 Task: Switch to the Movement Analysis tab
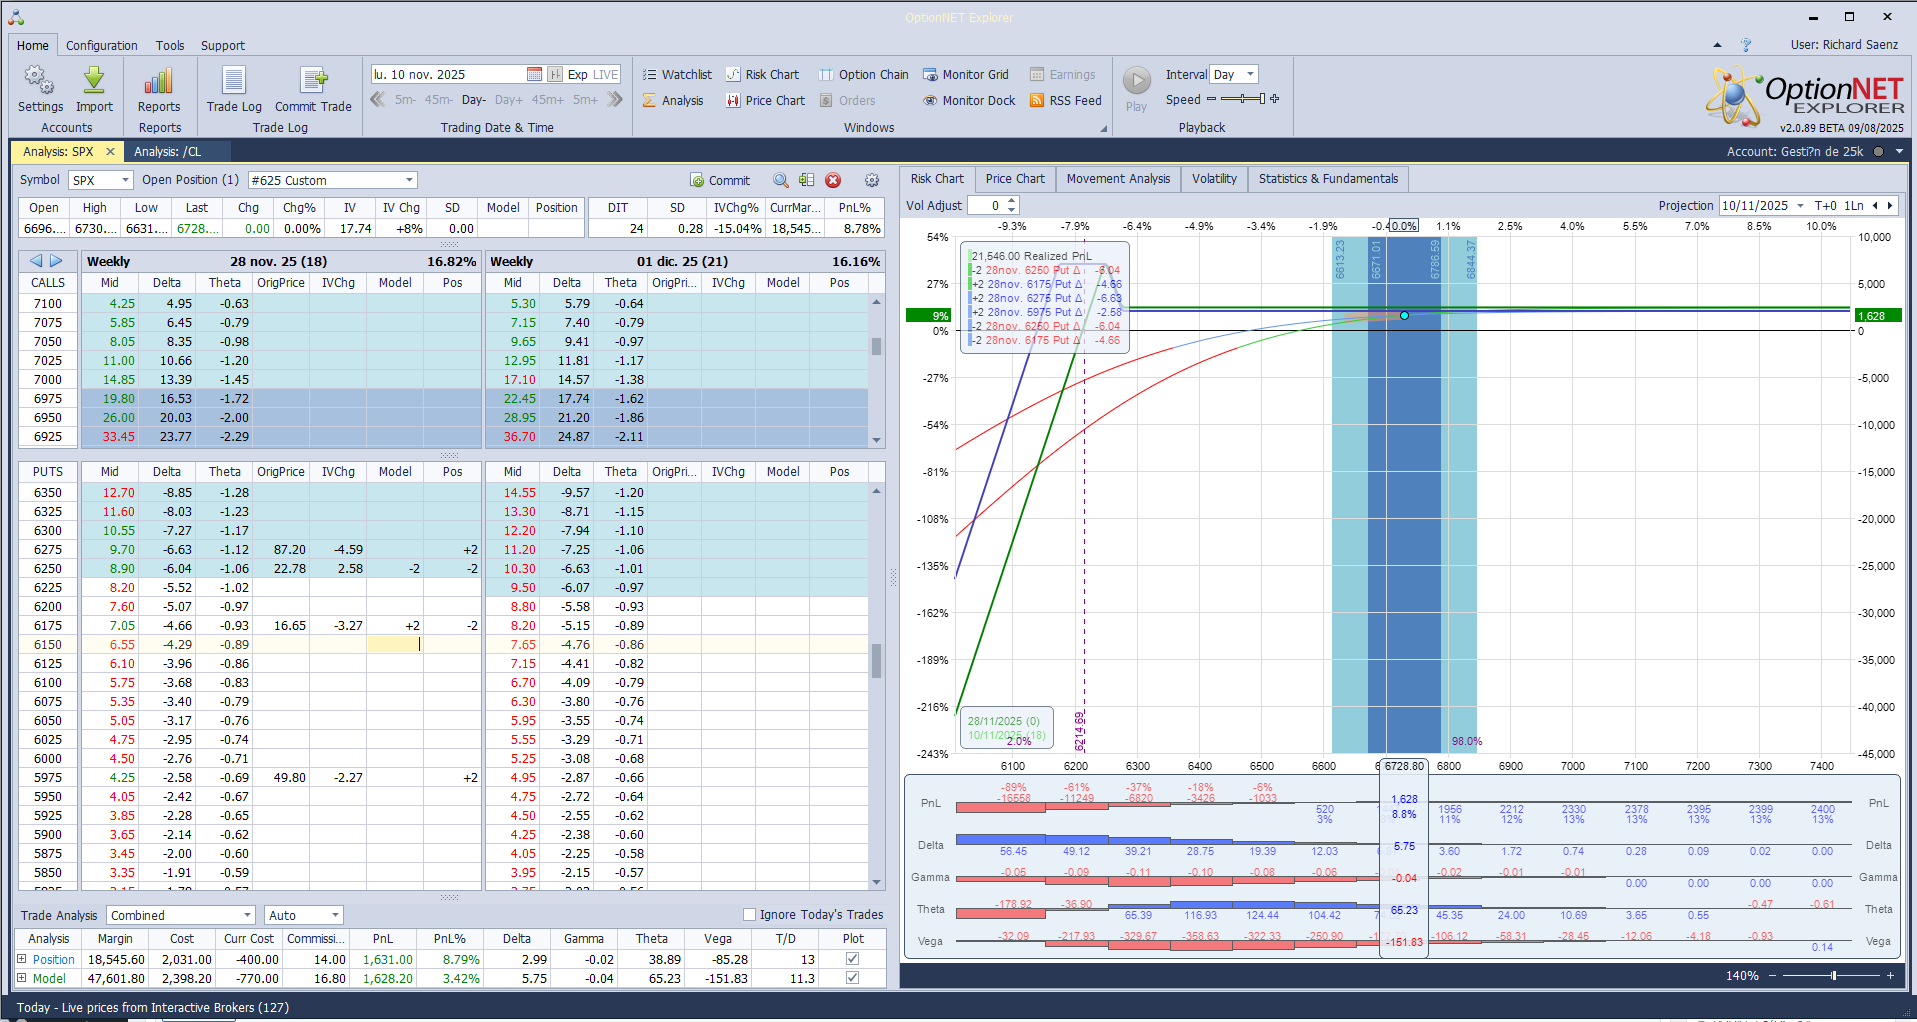pyautogui.click(x=1118, y=179)
